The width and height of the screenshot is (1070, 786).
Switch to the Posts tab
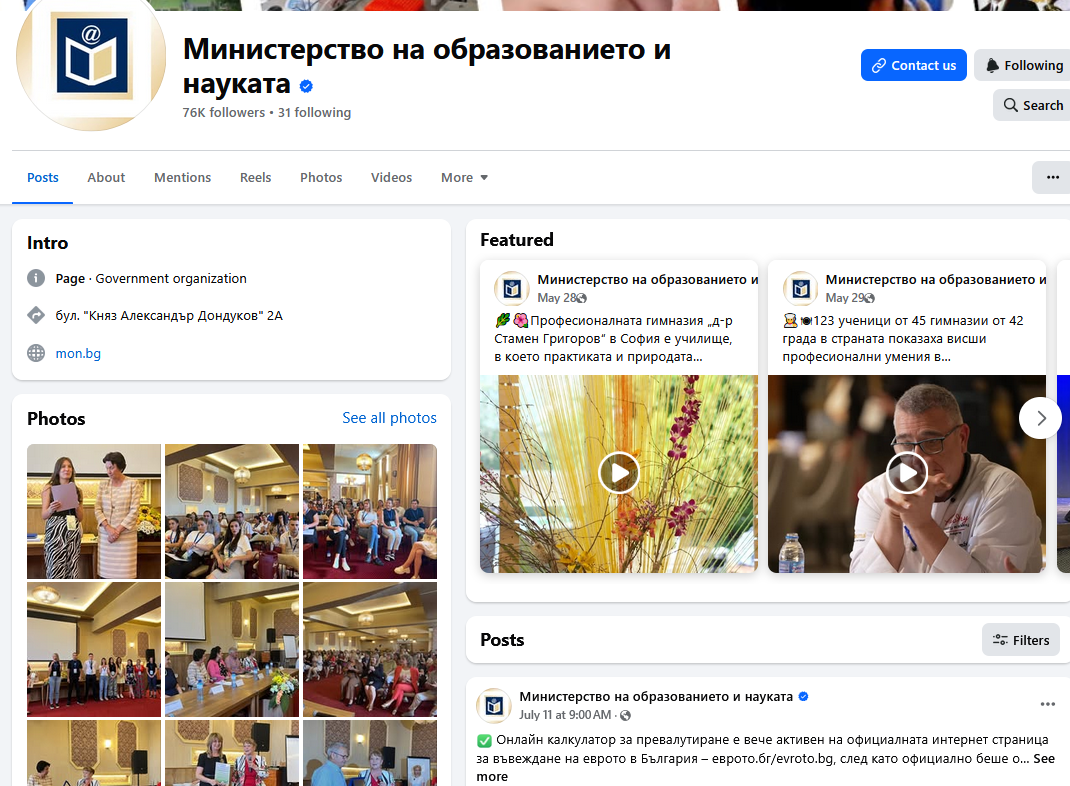click(x=42, y=177)
